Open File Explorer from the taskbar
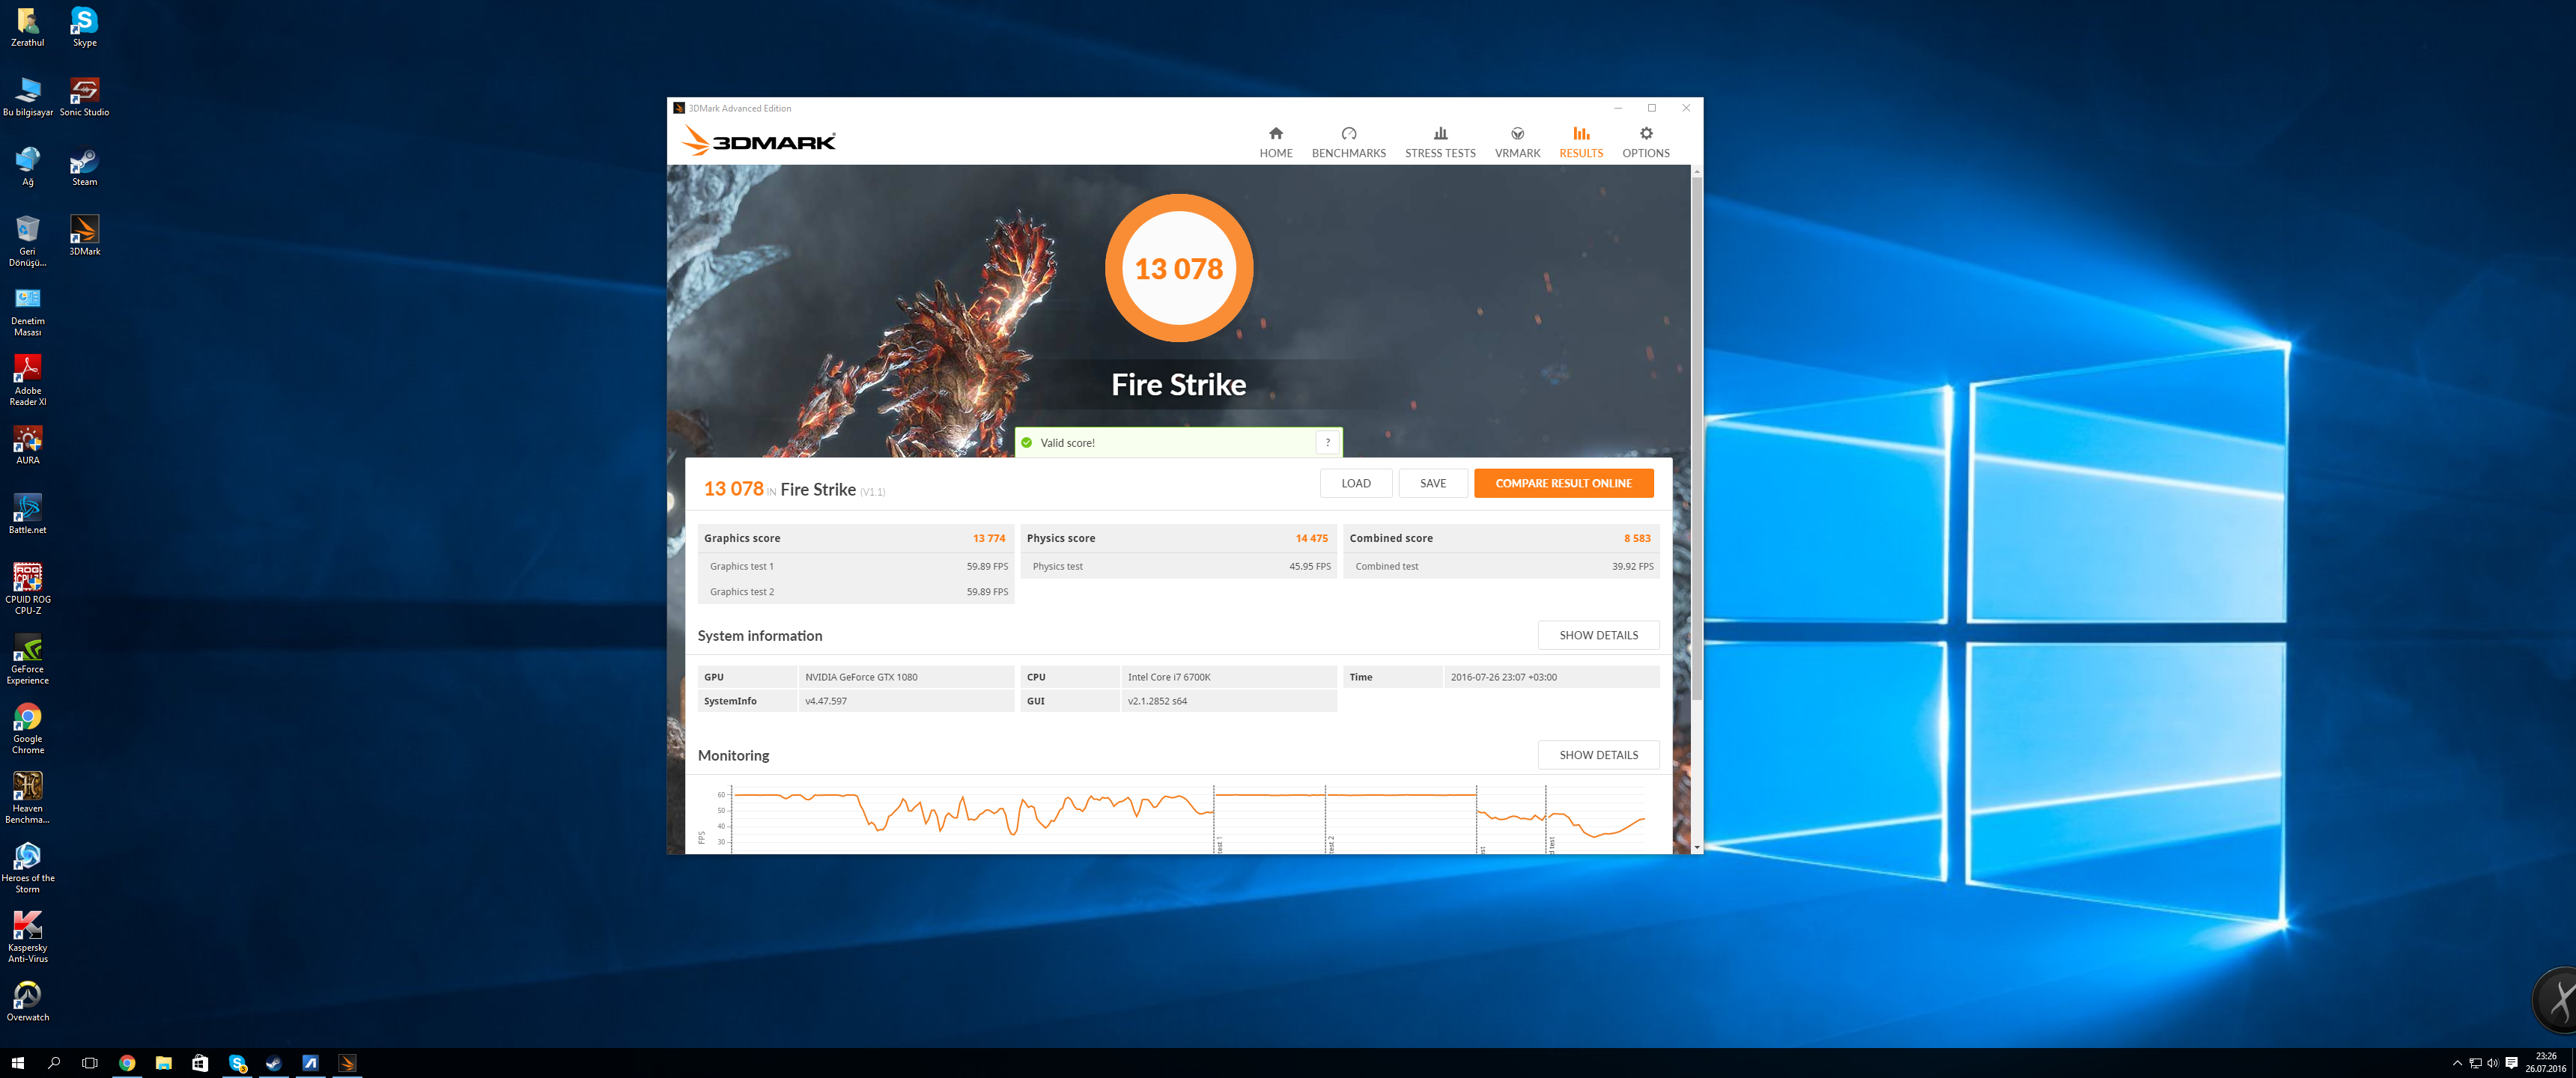This screenshot has width=2576, height=1078. click(163, 1063)
